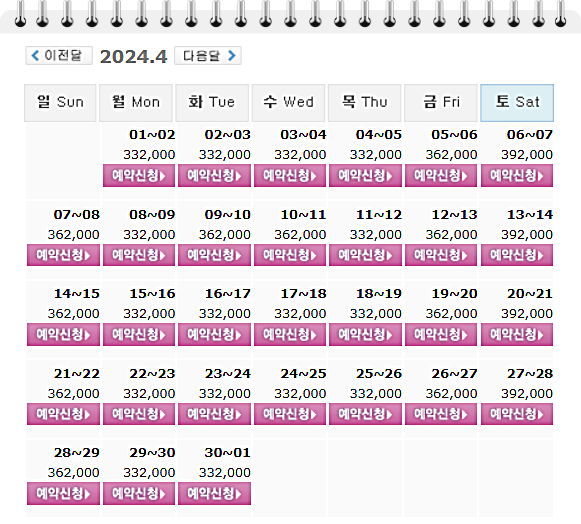Click date label 13~14
The image size is (581, 524).
pos(529,215)
